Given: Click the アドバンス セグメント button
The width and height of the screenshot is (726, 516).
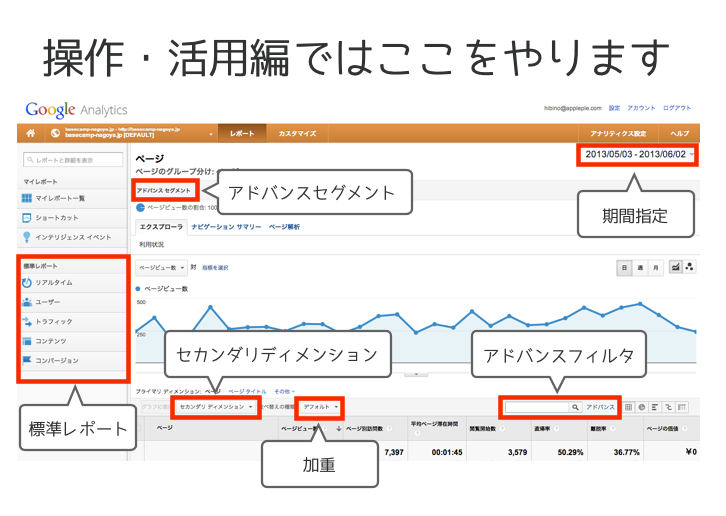Looking at the screenshot, I should (164, 190).
